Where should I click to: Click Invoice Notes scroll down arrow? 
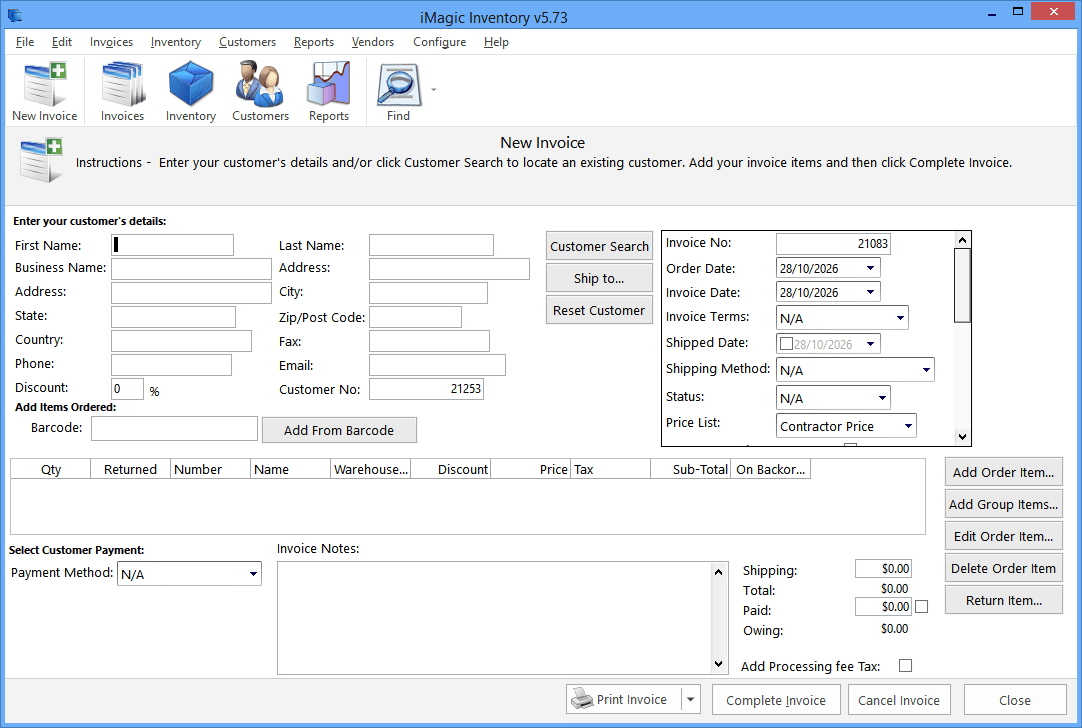coord(718,664)
